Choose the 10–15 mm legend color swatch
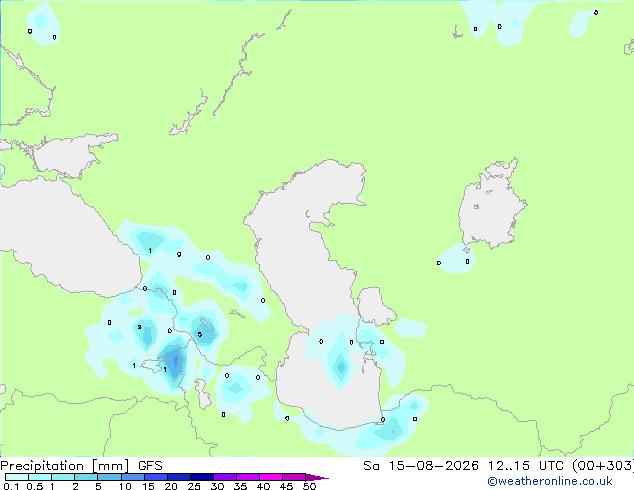This screenshot has width=634, height=490. click(133, 477)
